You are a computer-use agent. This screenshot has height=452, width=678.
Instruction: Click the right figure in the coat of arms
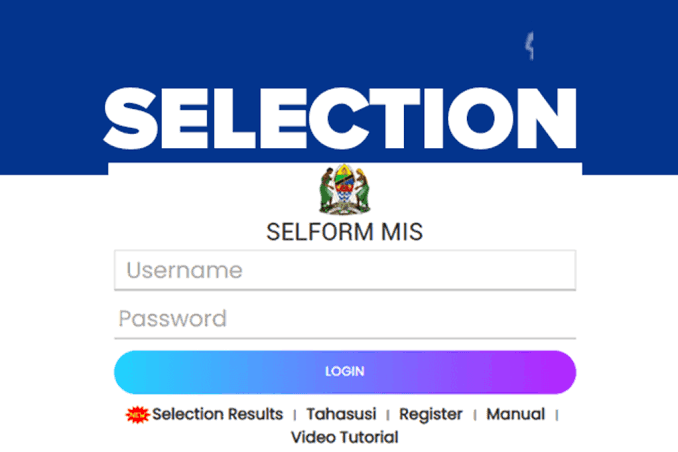[x=361, y=188]
